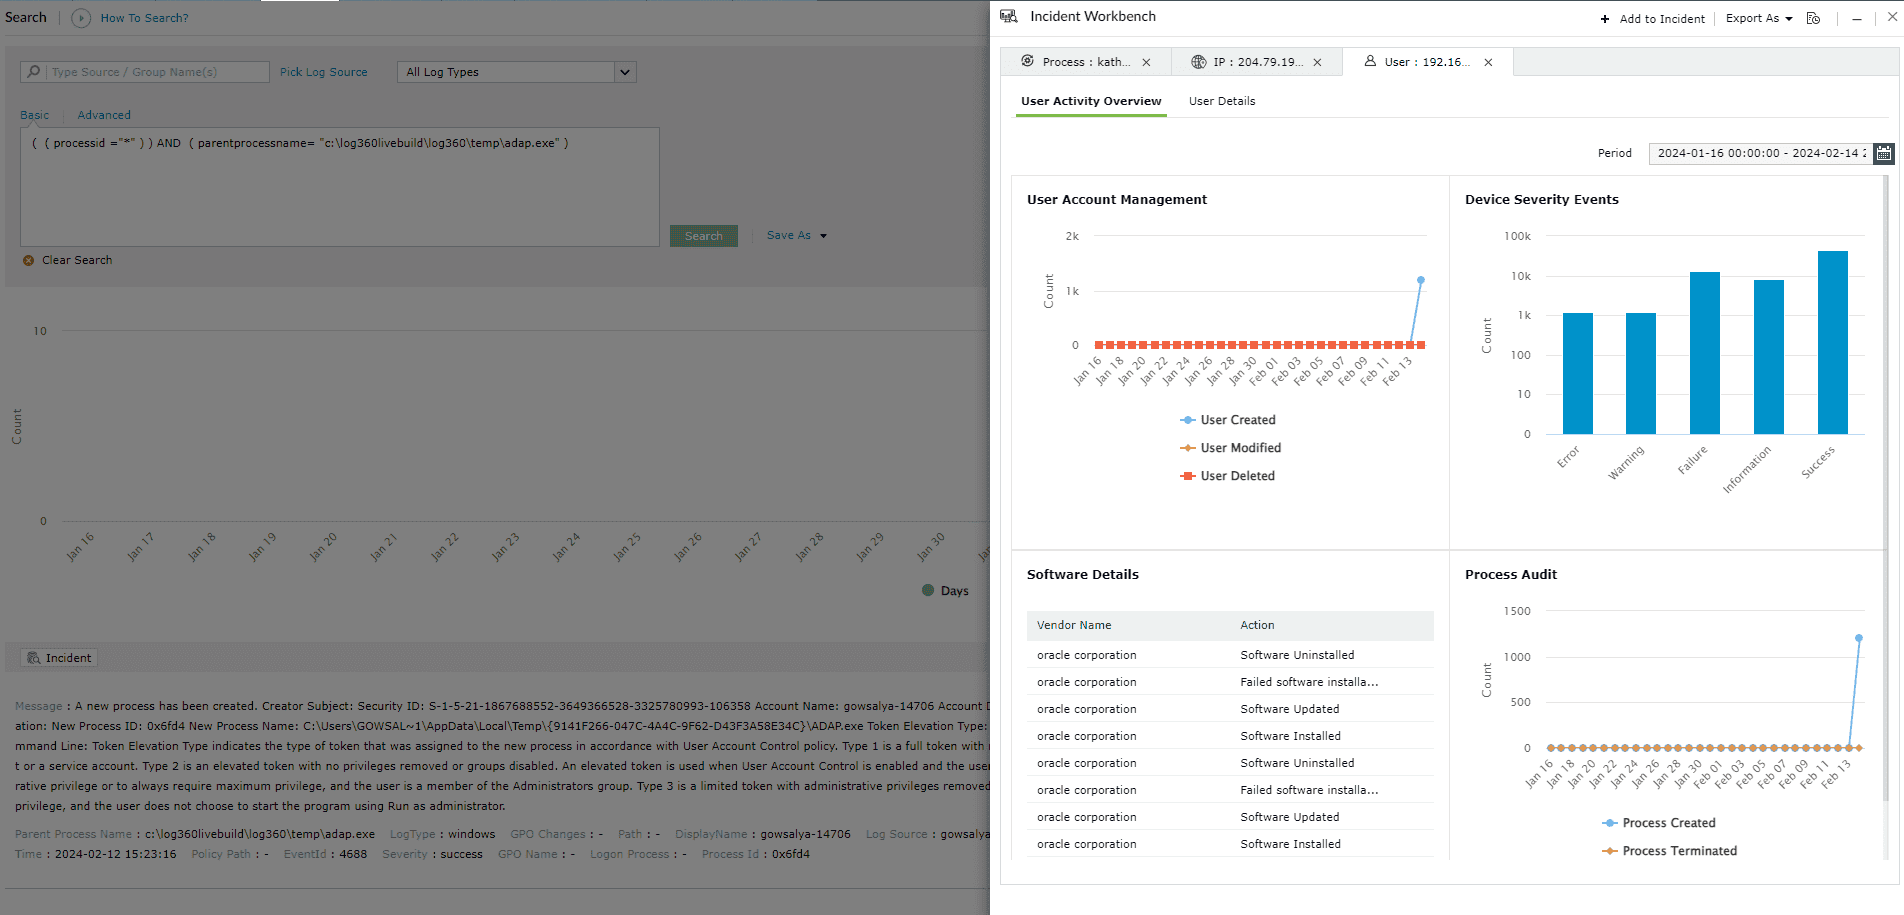Viewport: 1904px width, 915px height.
Task: Select the first Failed software installa... row
Action: [x=1230, y=682]
